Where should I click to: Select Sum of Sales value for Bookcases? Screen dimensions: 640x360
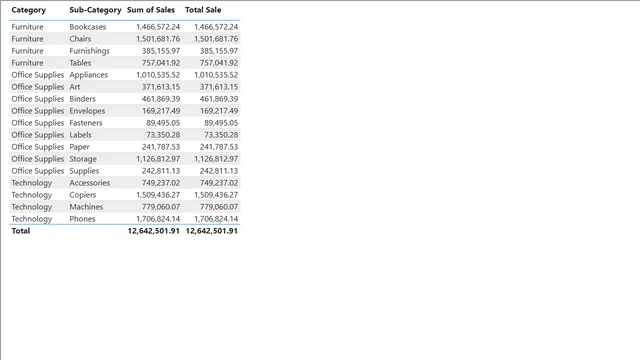(158, 27)
